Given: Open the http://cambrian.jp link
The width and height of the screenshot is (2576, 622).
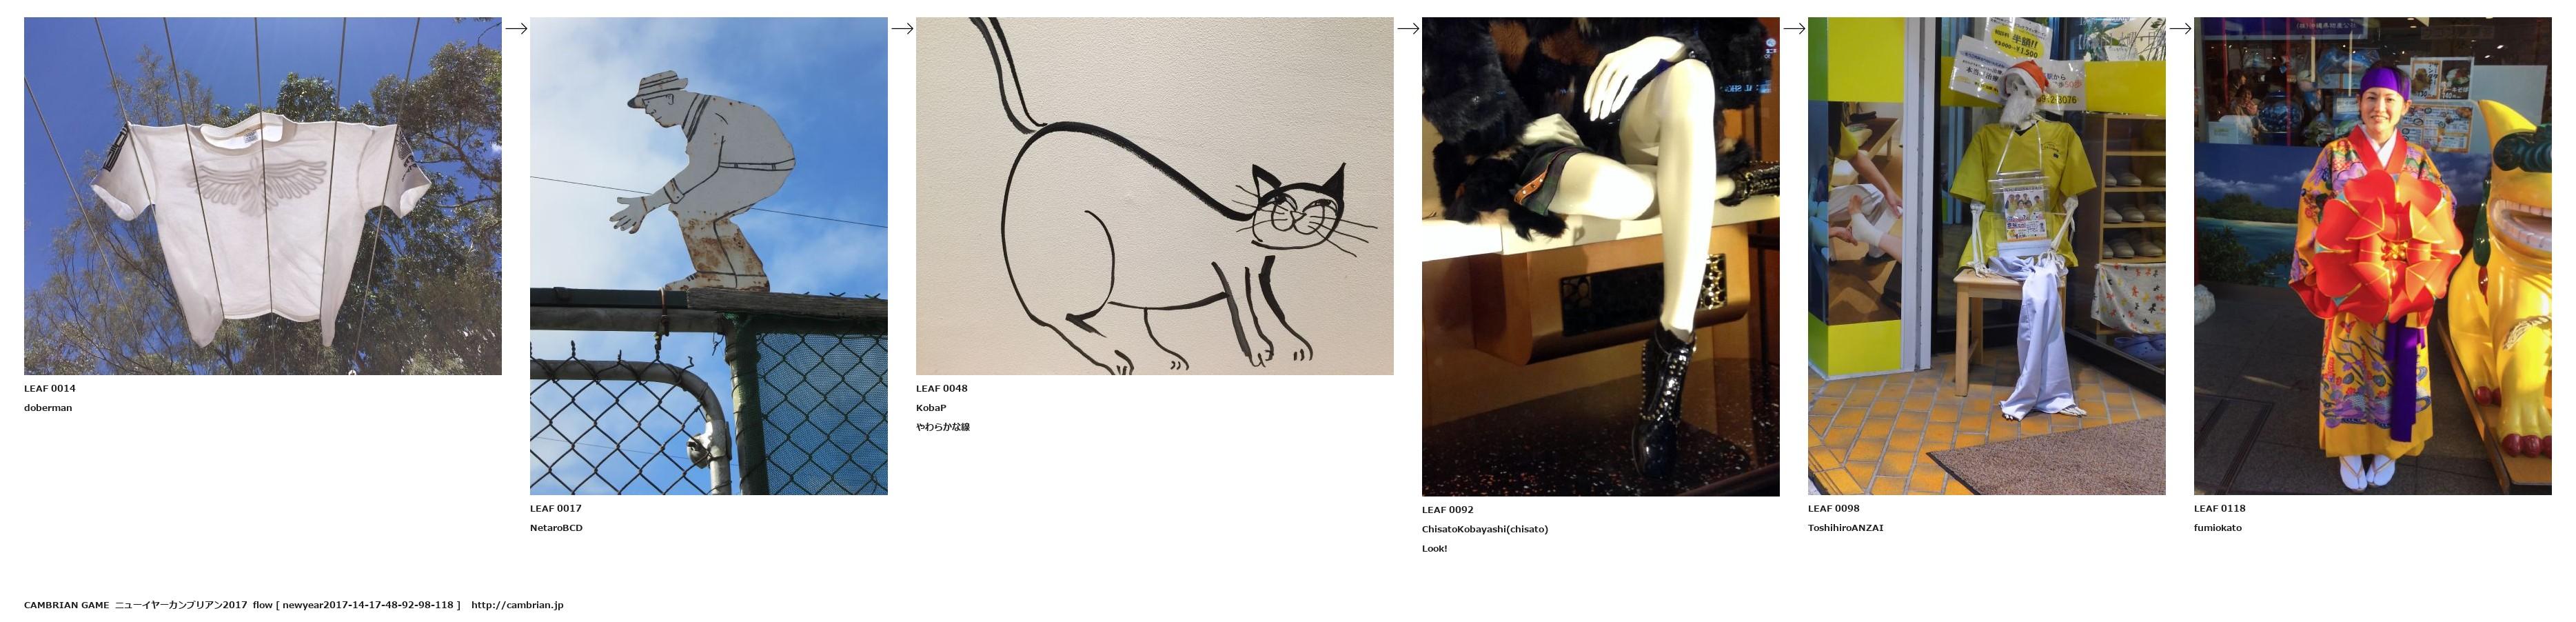Looking at the screenshot, I should click(517, 605).
